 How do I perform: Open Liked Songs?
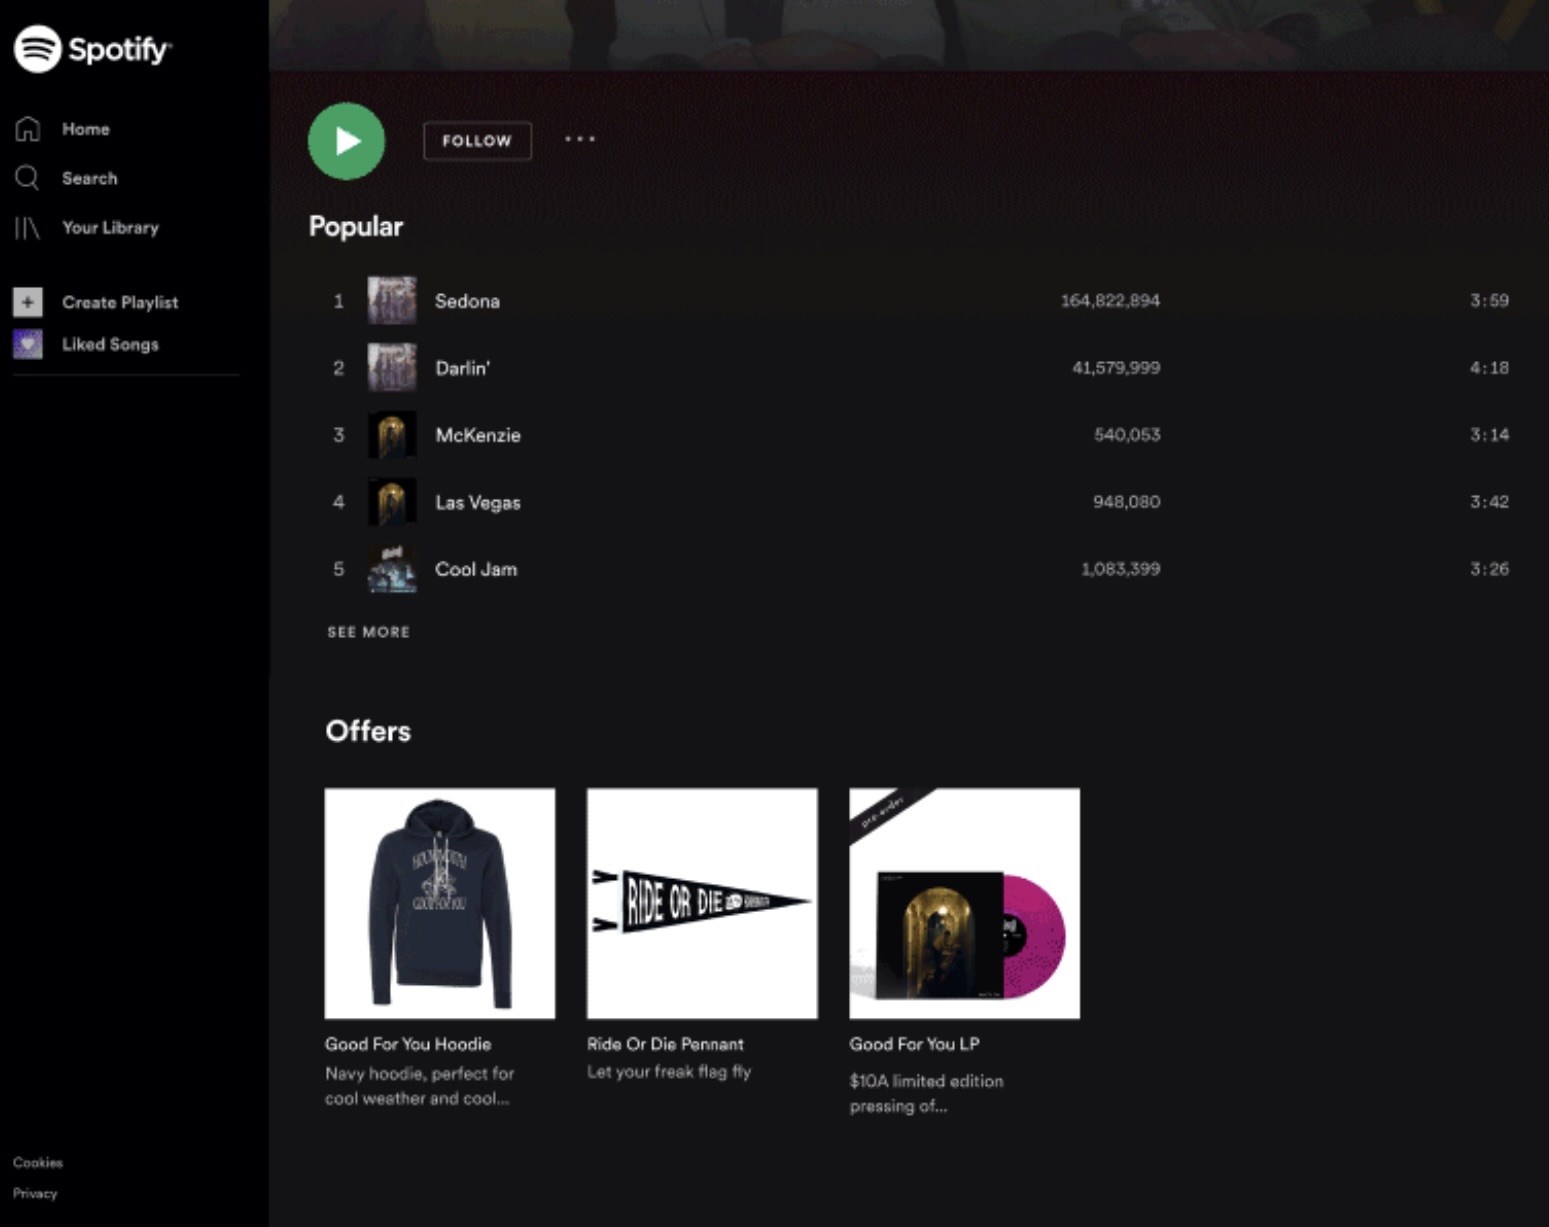[110, 344]
